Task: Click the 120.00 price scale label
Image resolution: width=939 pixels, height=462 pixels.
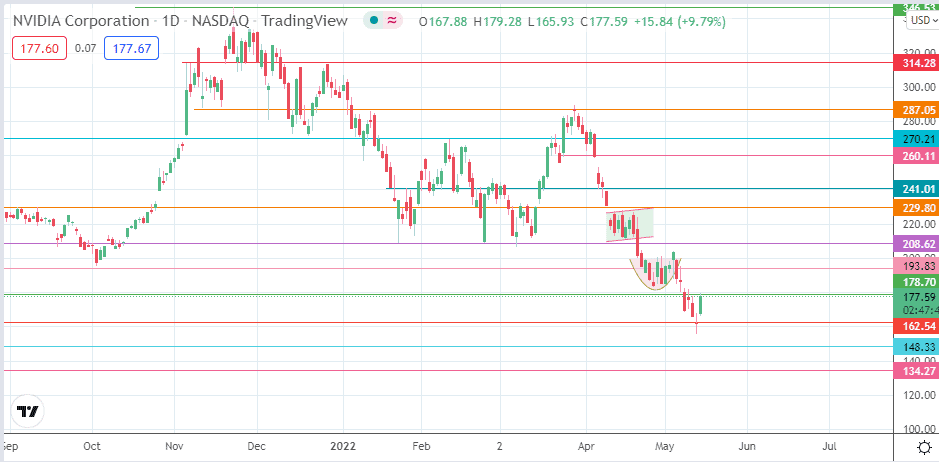Action: (x=919, y=394)
